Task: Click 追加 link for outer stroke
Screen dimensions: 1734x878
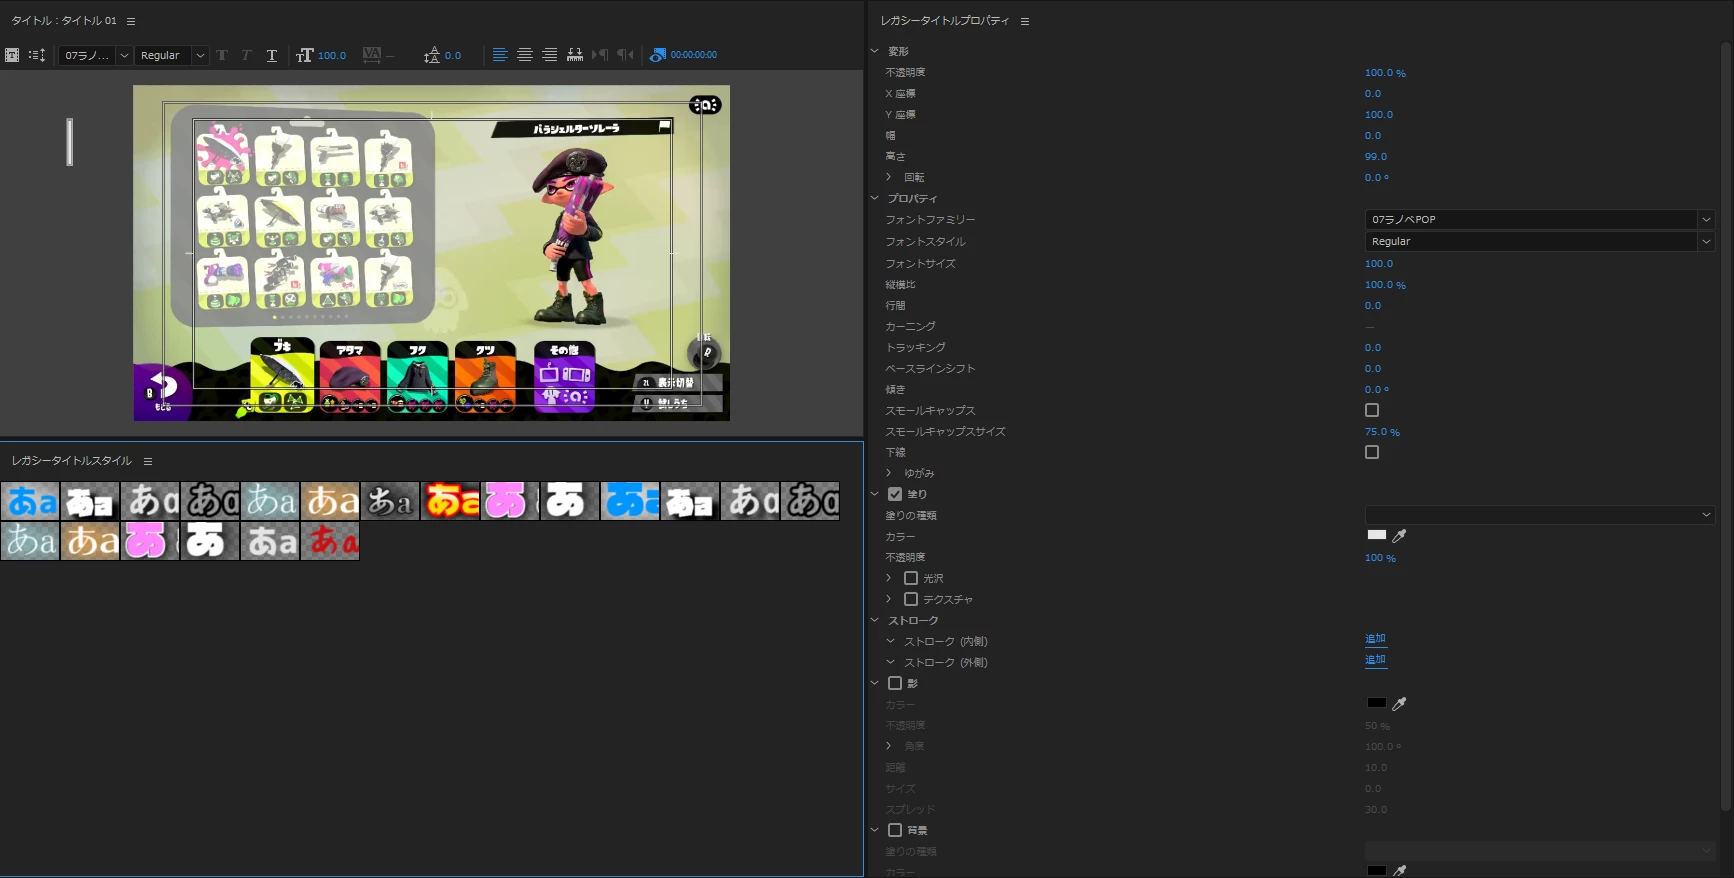Action: [x=1375, y=660]
